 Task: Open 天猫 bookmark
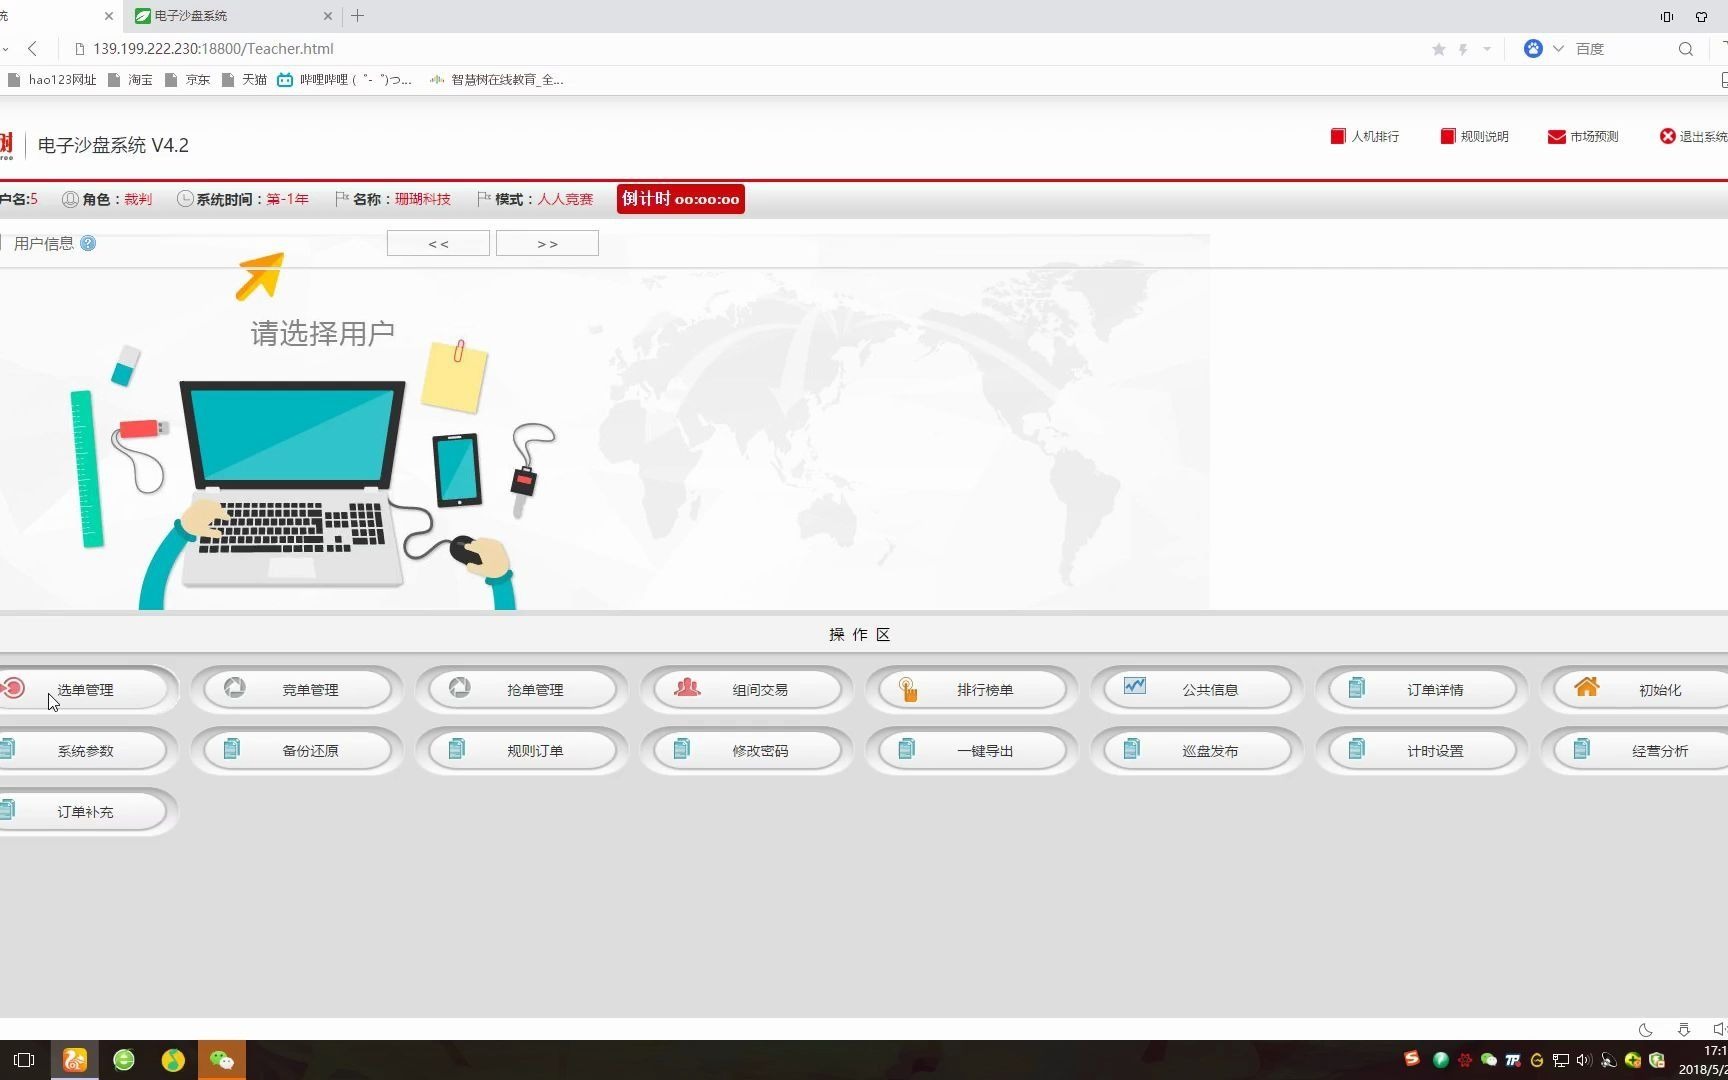[x=244, y=80]
